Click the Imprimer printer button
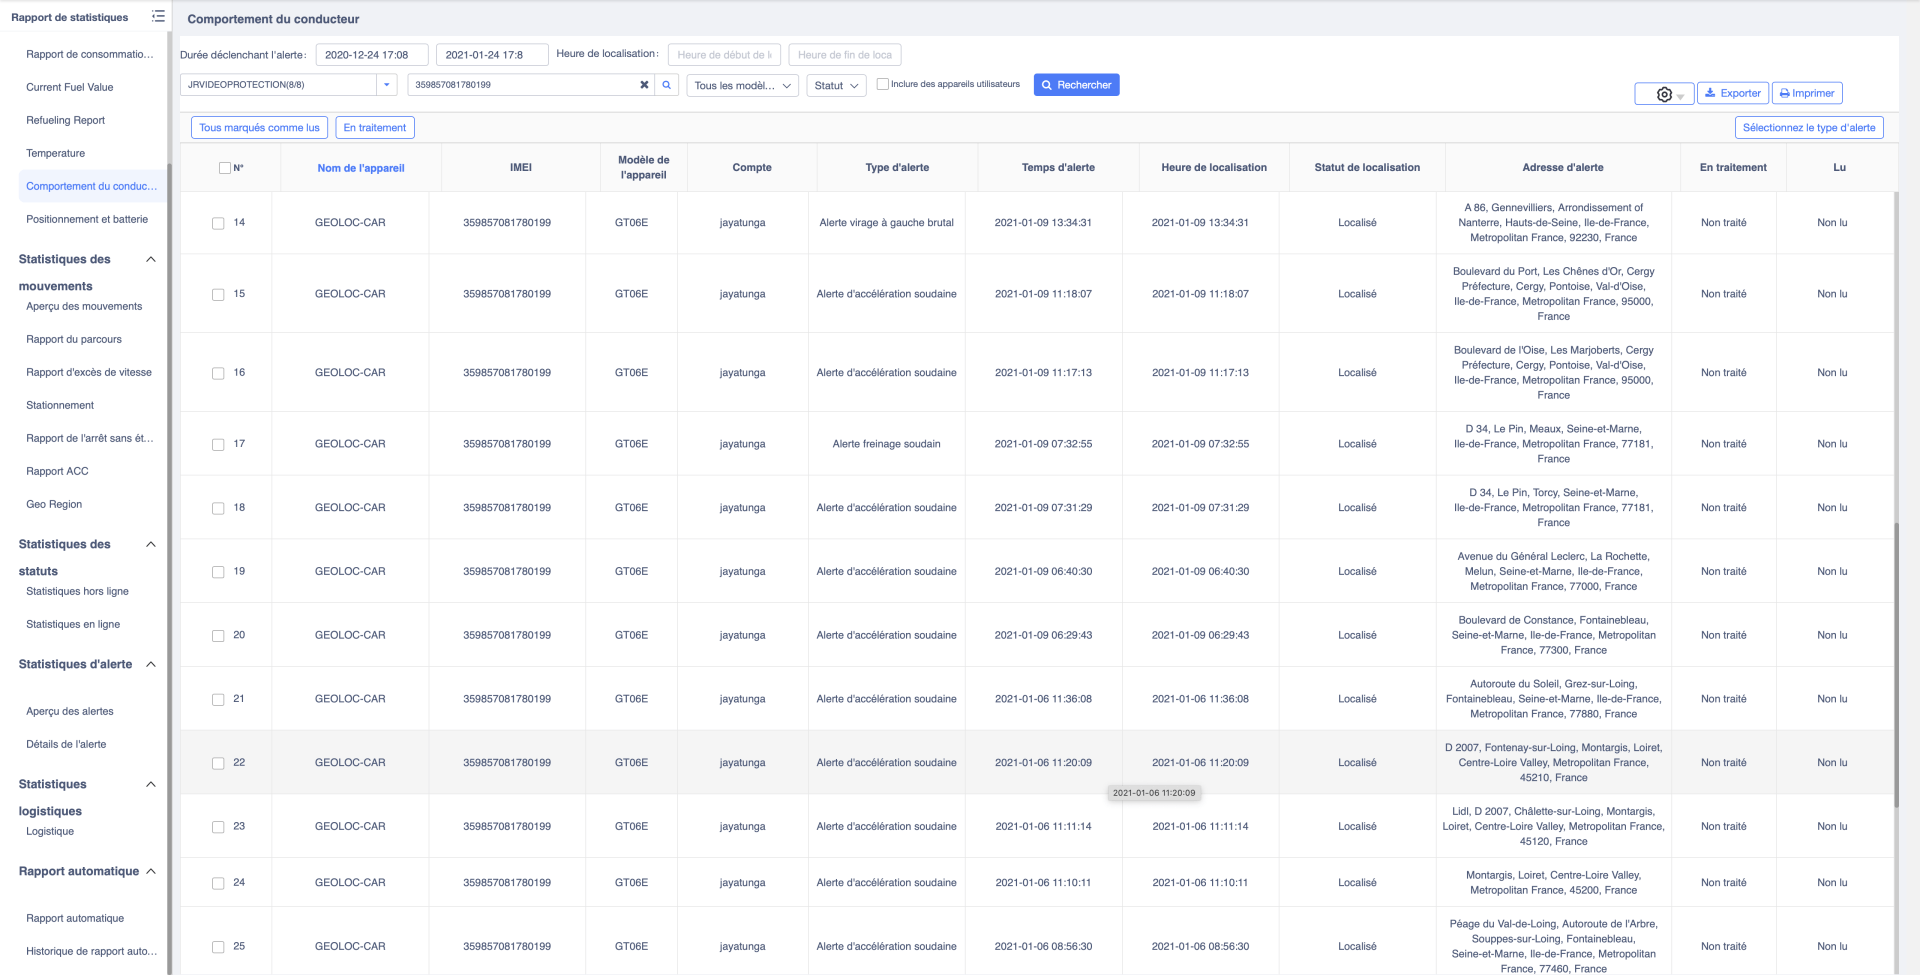 1806,93
